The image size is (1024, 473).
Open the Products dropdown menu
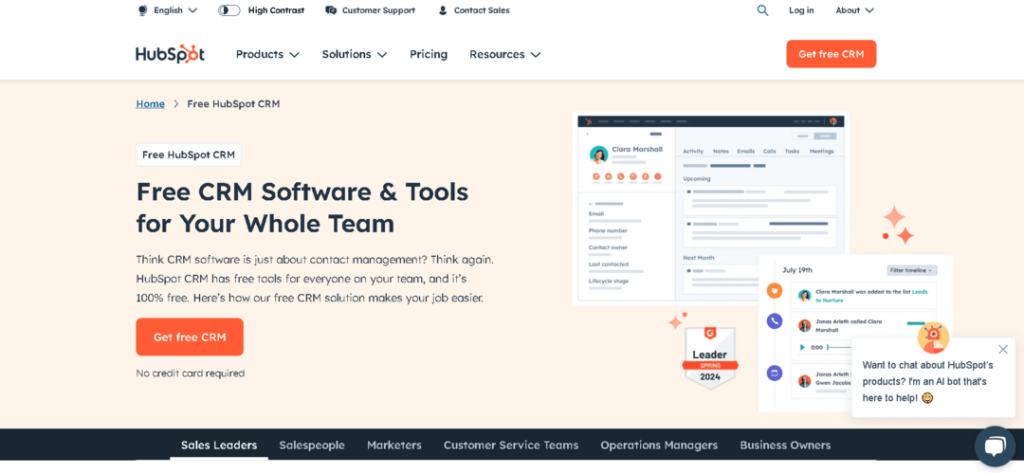coord(267,54)
